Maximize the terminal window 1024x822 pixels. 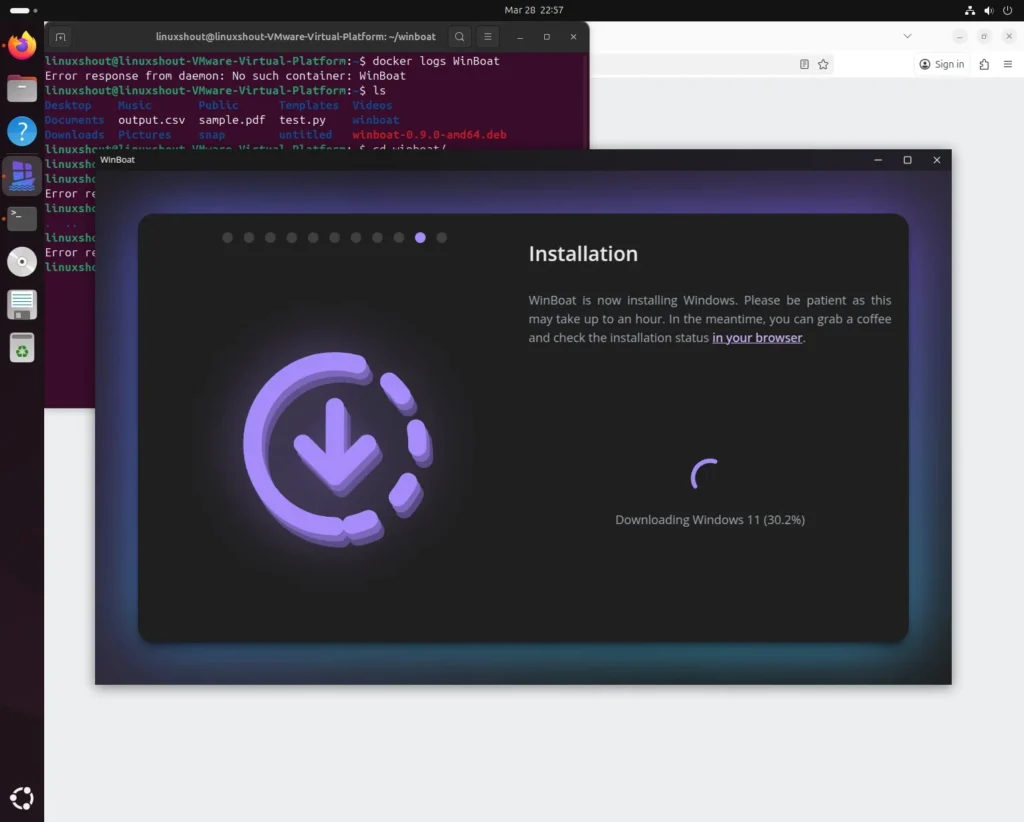[547, 37]
